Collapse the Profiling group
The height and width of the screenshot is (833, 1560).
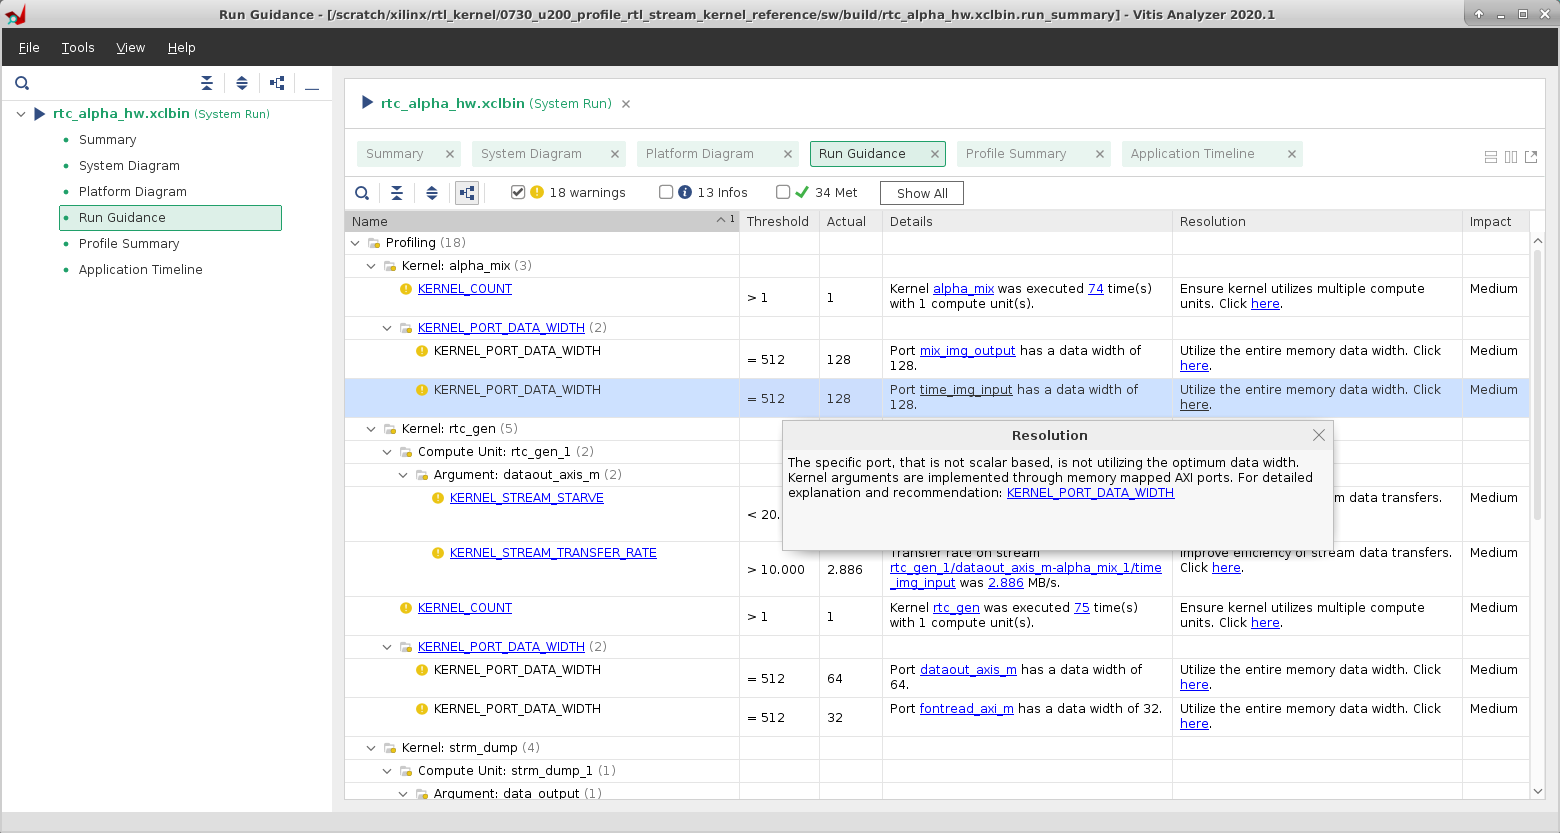(x=355, y=243)
